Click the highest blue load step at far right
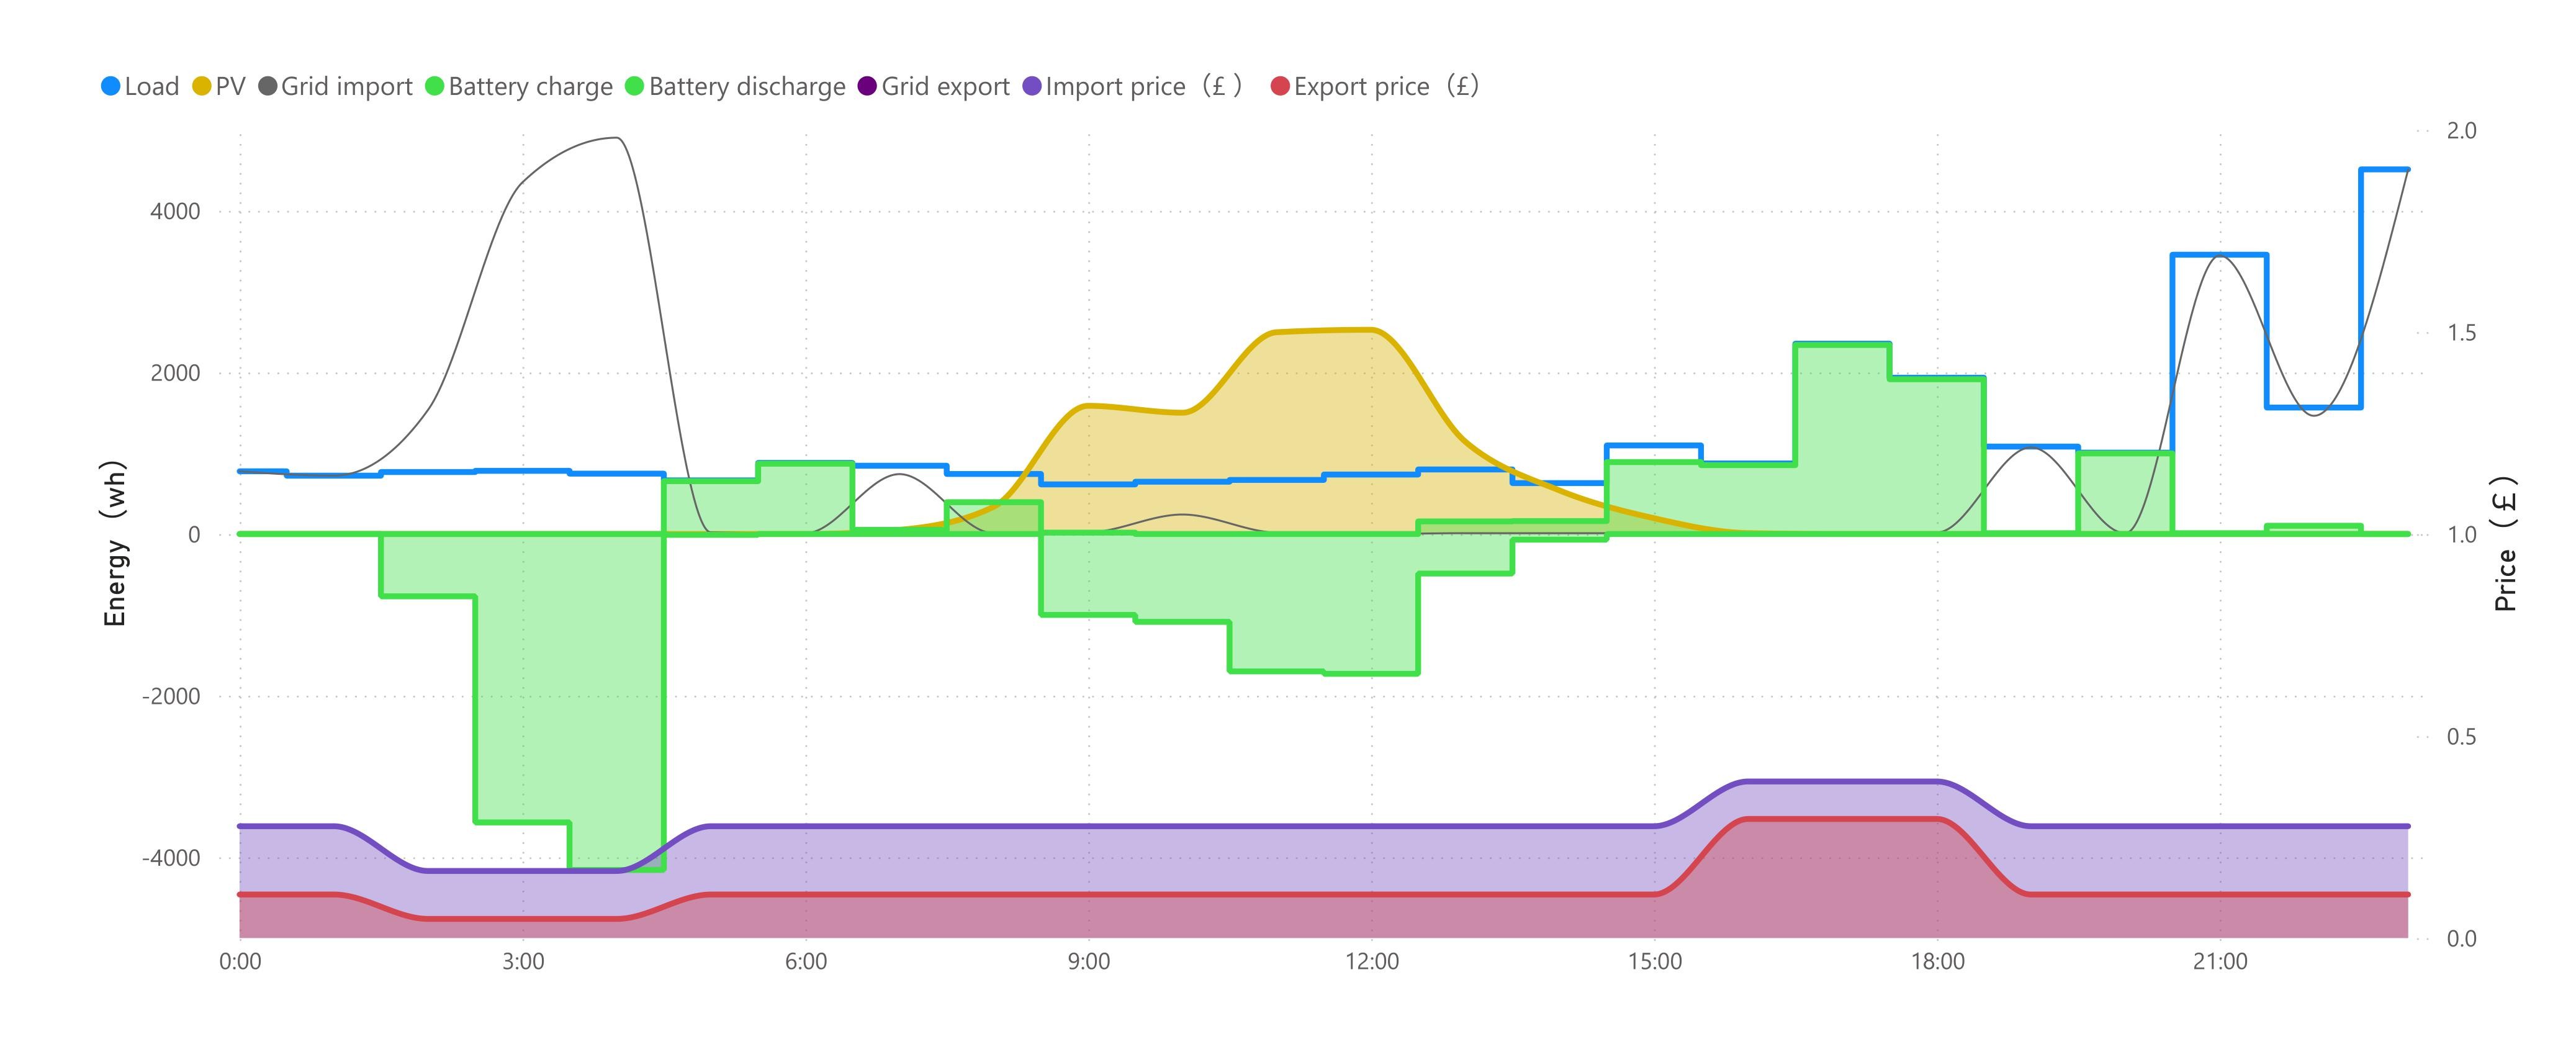The image size is (2576, 1052). [x=2384, y=170]
